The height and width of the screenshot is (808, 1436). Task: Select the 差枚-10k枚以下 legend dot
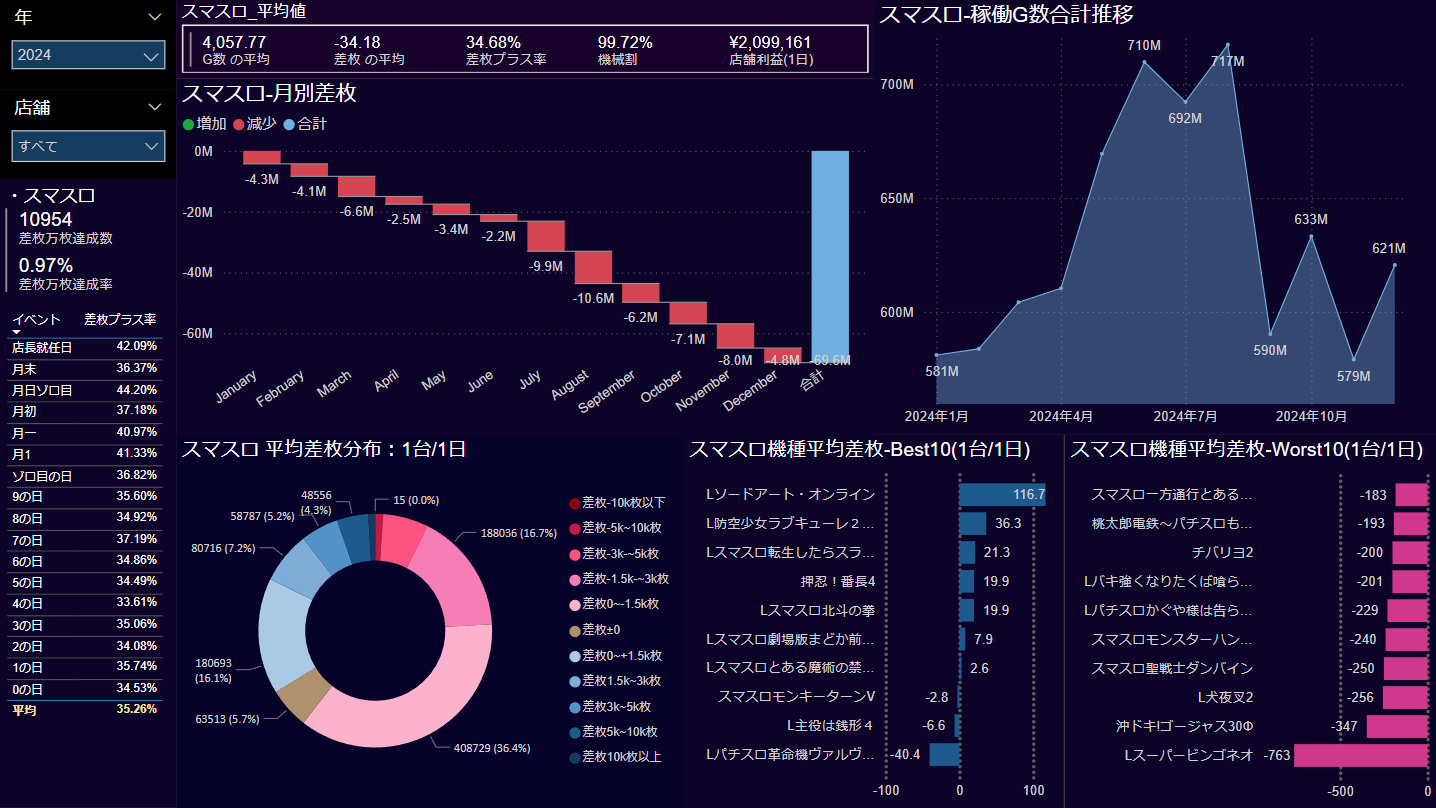pos(574,503)
